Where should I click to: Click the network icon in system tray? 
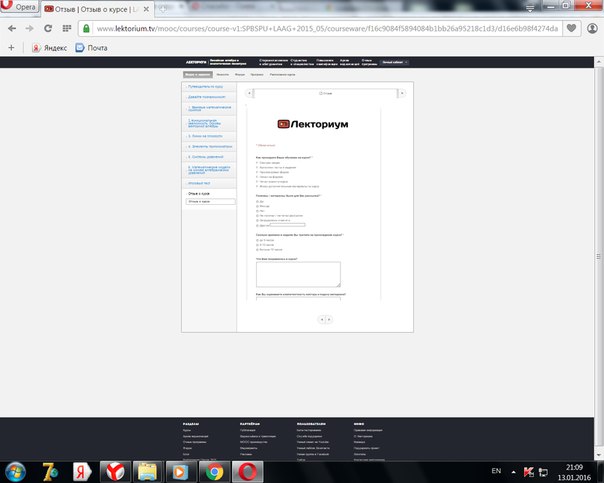tap(543, 471)
